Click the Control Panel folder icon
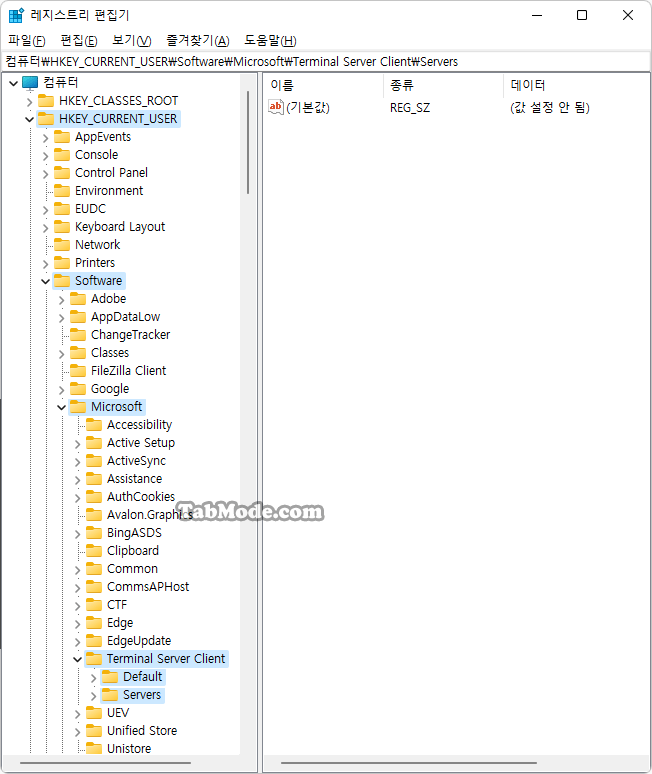This screenshot has height=774, width=652. (x=62, y=173)
